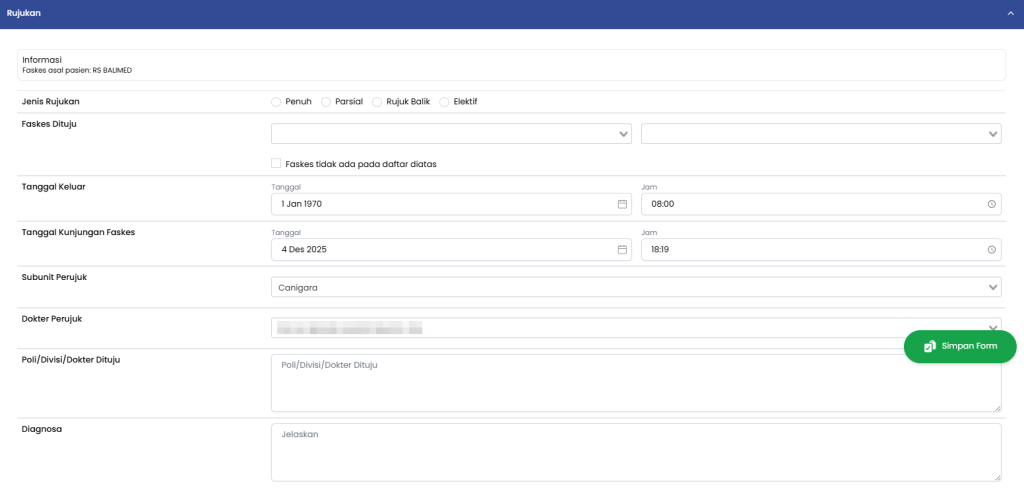
Task: Collapse the Rujukan panel header chevron
Action: [1010, 14]
